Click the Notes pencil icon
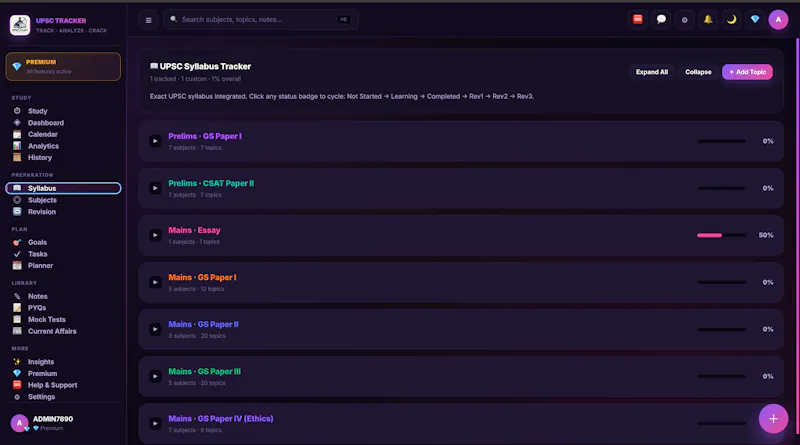The image size is (800, 445). (x=17, y=296)
